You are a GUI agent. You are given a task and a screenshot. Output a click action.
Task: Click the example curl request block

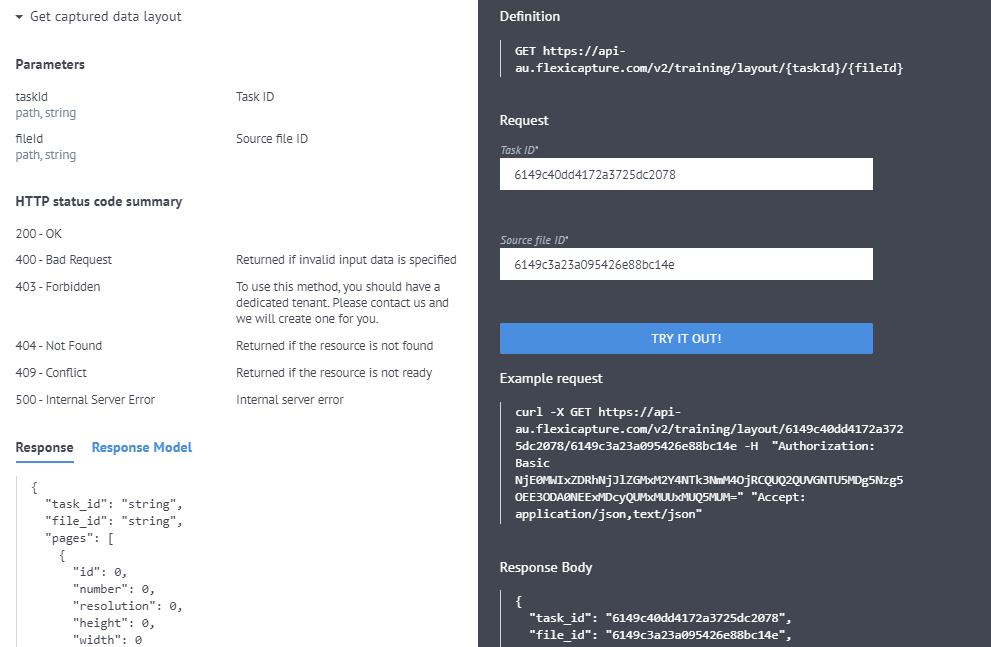click(708, 463)
